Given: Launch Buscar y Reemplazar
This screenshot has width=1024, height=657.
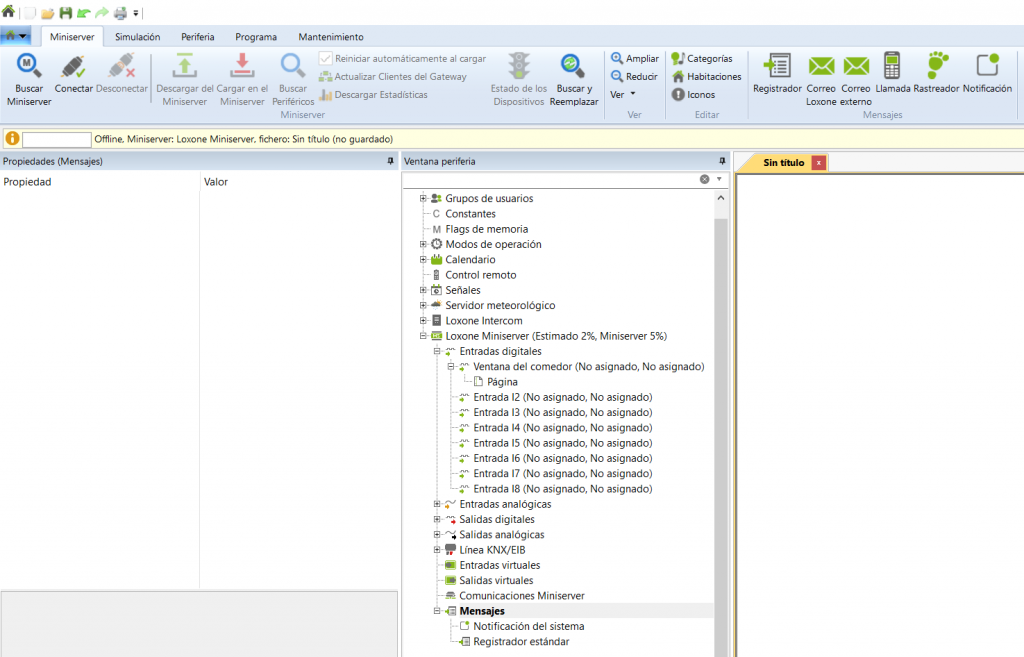Looking at the screenshot, I should (x=573, y=75).
